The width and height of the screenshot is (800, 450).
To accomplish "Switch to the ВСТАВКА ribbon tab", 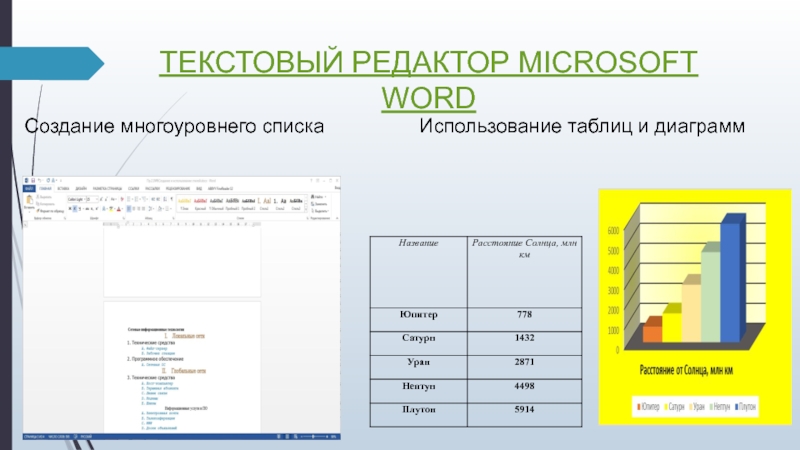I will (63, 188).
